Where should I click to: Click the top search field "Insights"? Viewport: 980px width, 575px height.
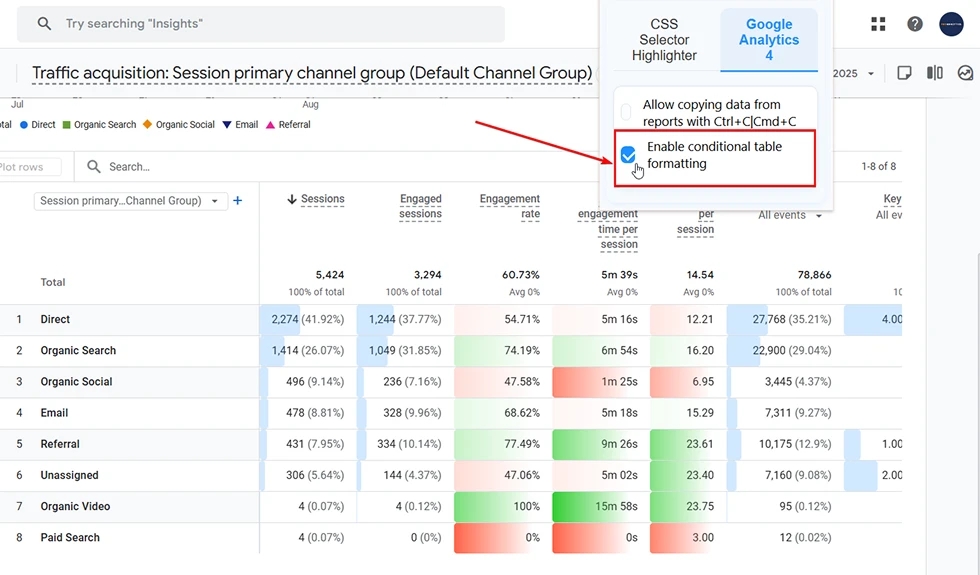coord(261,24)
